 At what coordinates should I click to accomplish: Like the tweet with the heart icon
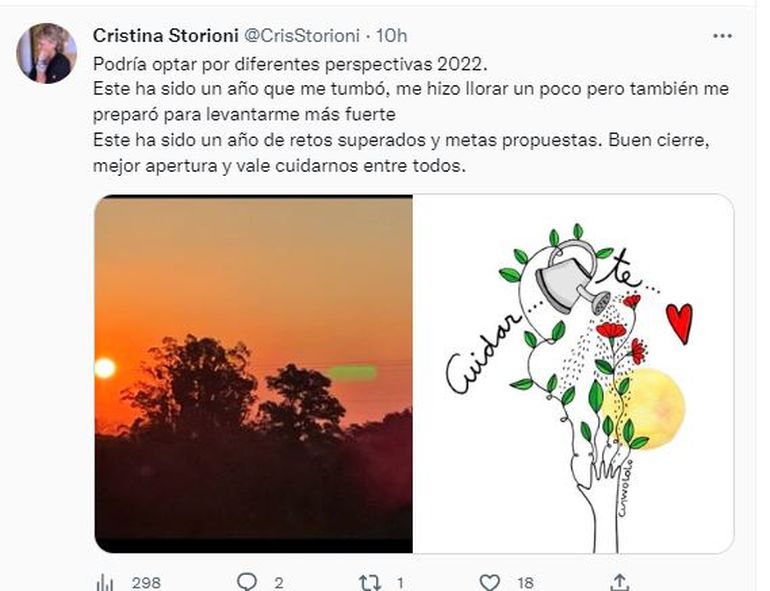pyautogui.click(x=490, y=581)
